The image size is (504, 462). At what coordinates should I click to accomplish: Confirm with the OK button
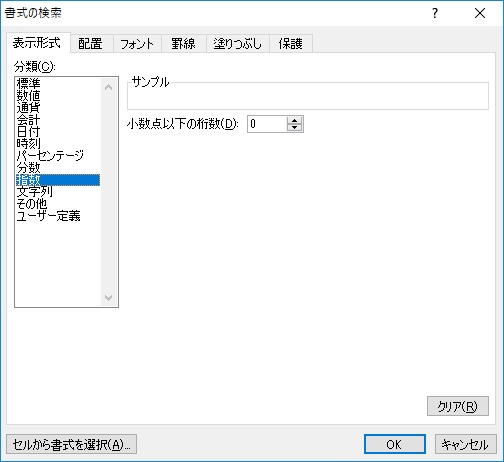[x=395, y=444]
